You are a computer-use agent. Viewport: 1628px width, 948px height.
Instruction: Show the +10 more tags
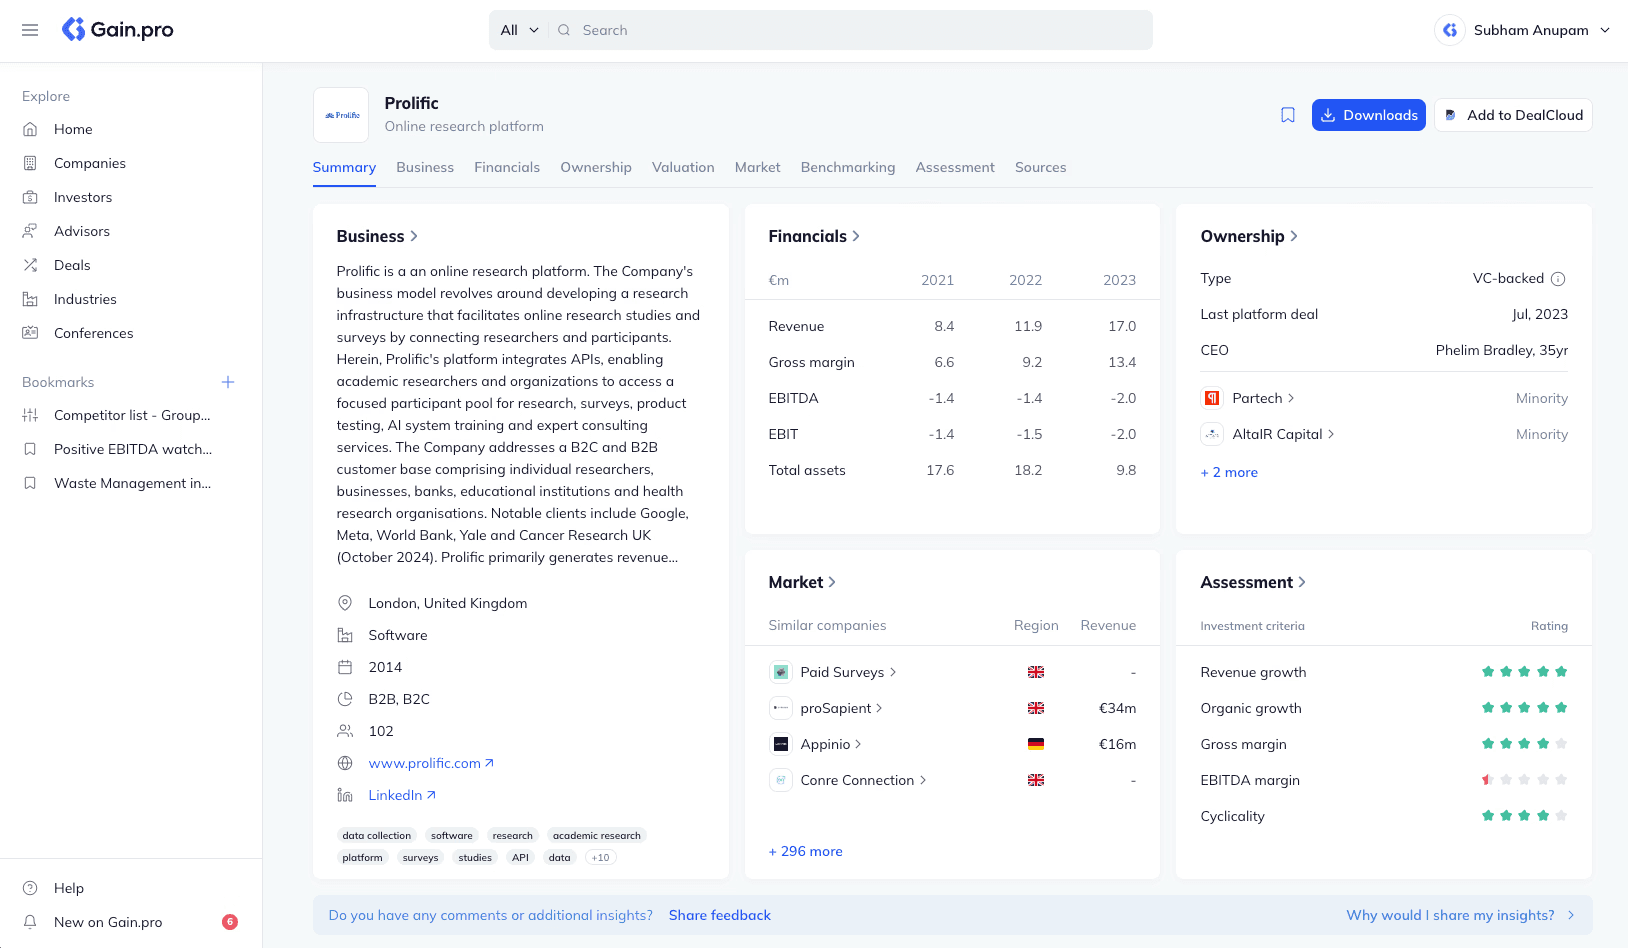point(600,858)
